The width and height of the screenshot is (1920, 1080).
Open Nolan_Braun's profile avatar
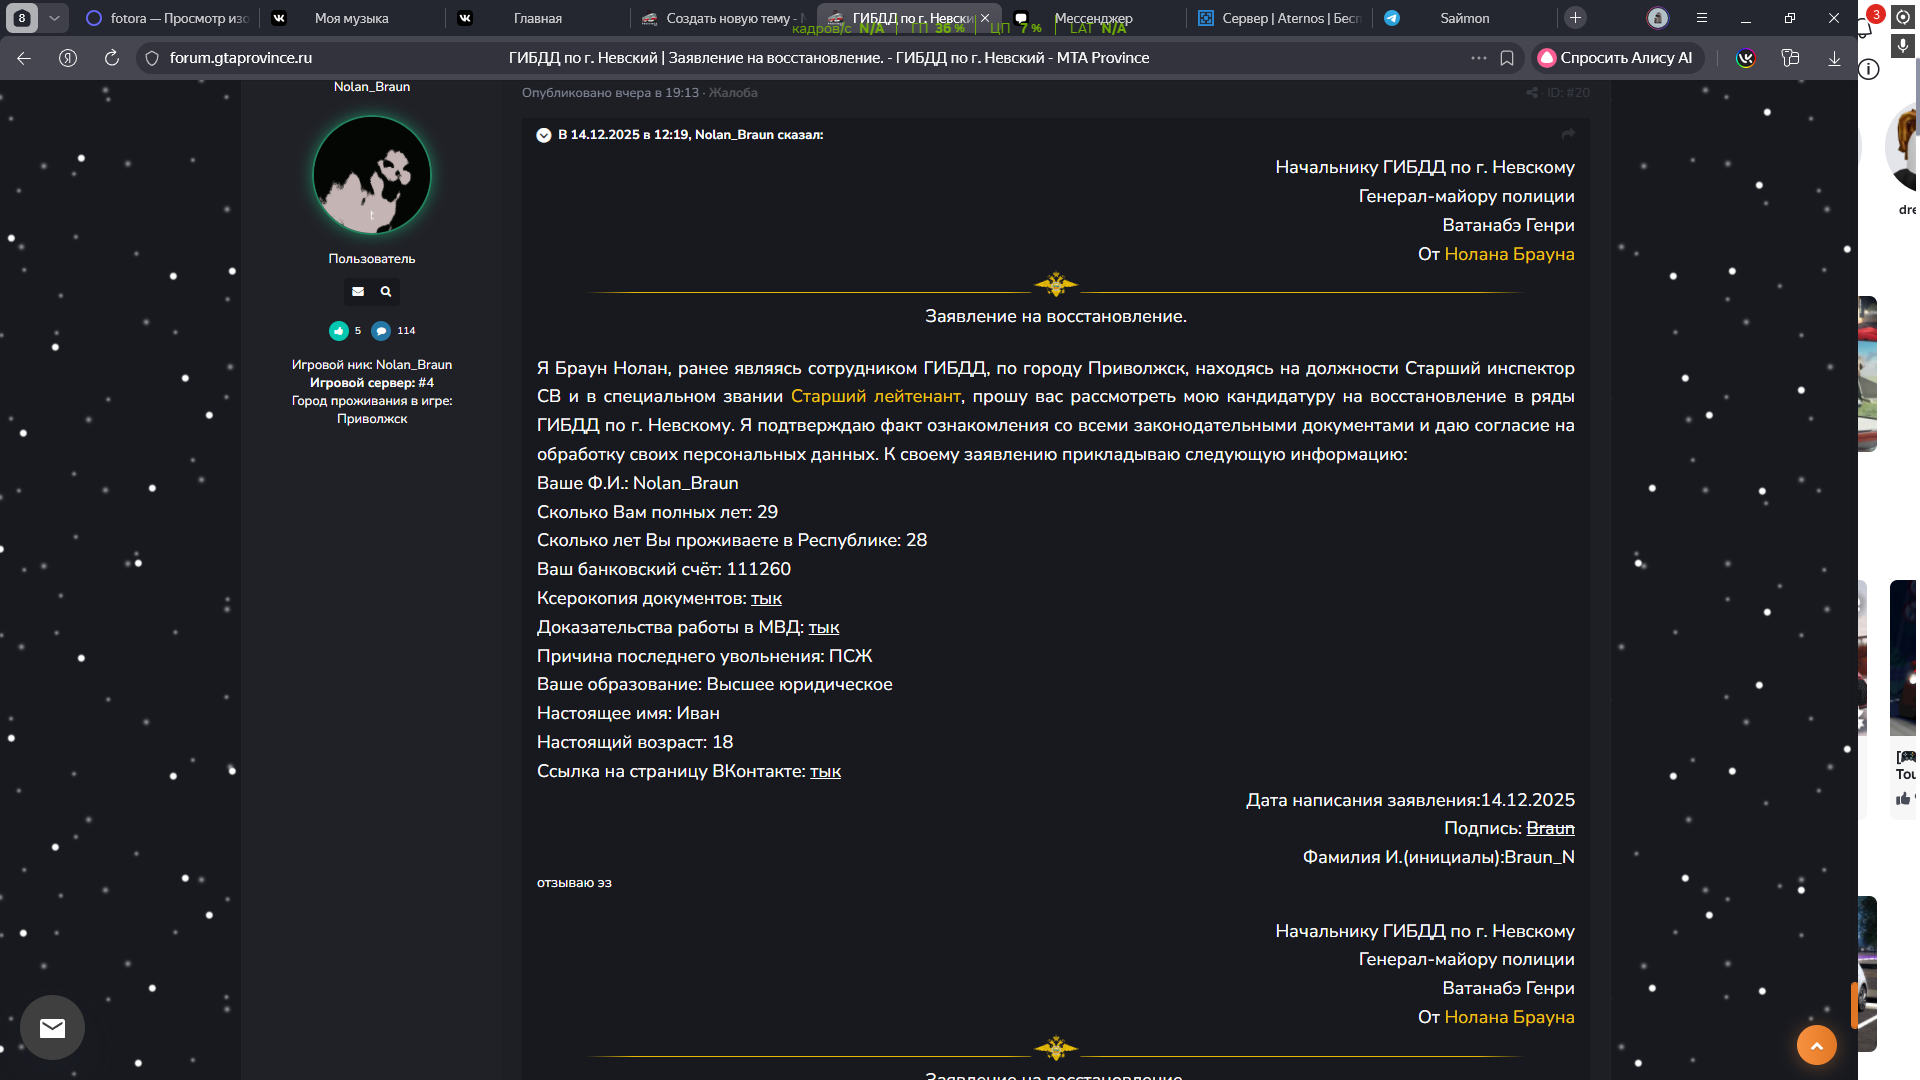372,175
